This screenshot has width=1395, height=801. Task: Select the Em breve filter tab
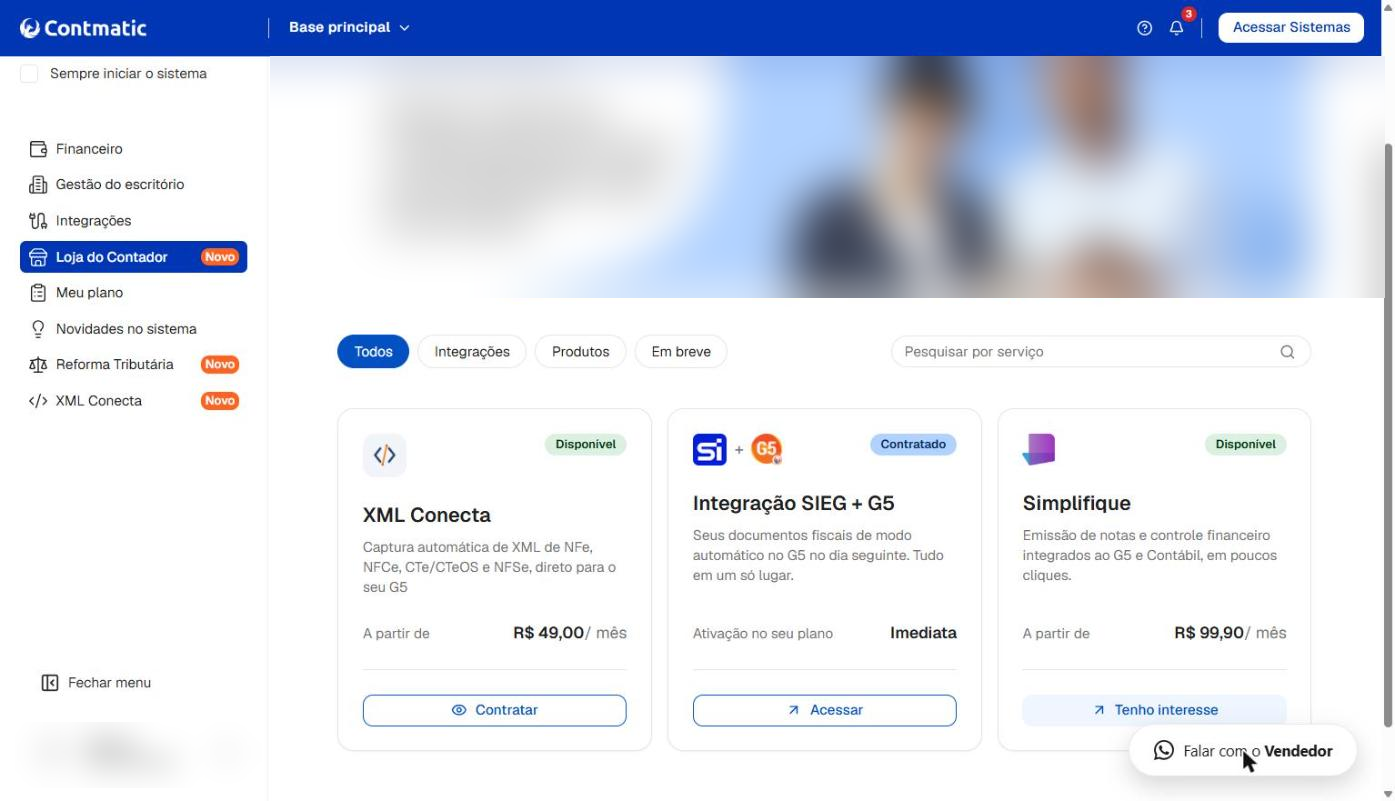point(681,352)
